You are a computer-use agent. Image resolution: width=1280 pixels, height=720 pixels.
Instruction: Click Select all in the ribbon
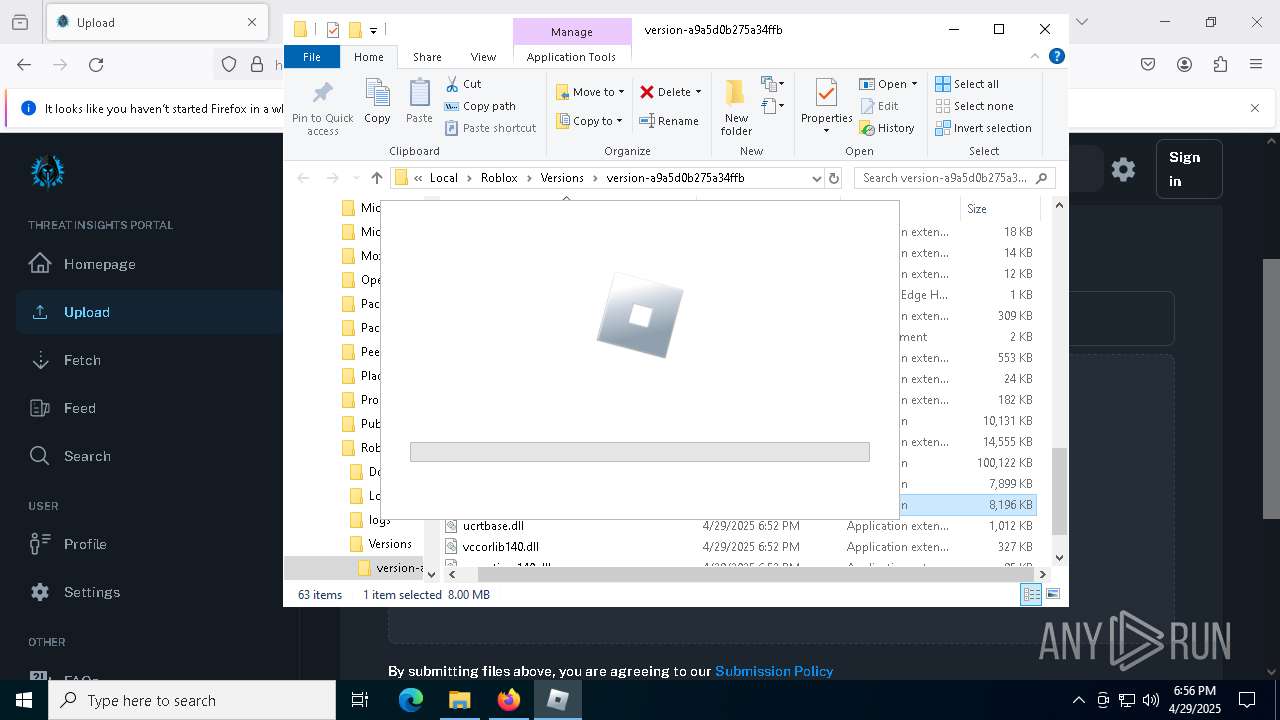(x=967, y=84)
